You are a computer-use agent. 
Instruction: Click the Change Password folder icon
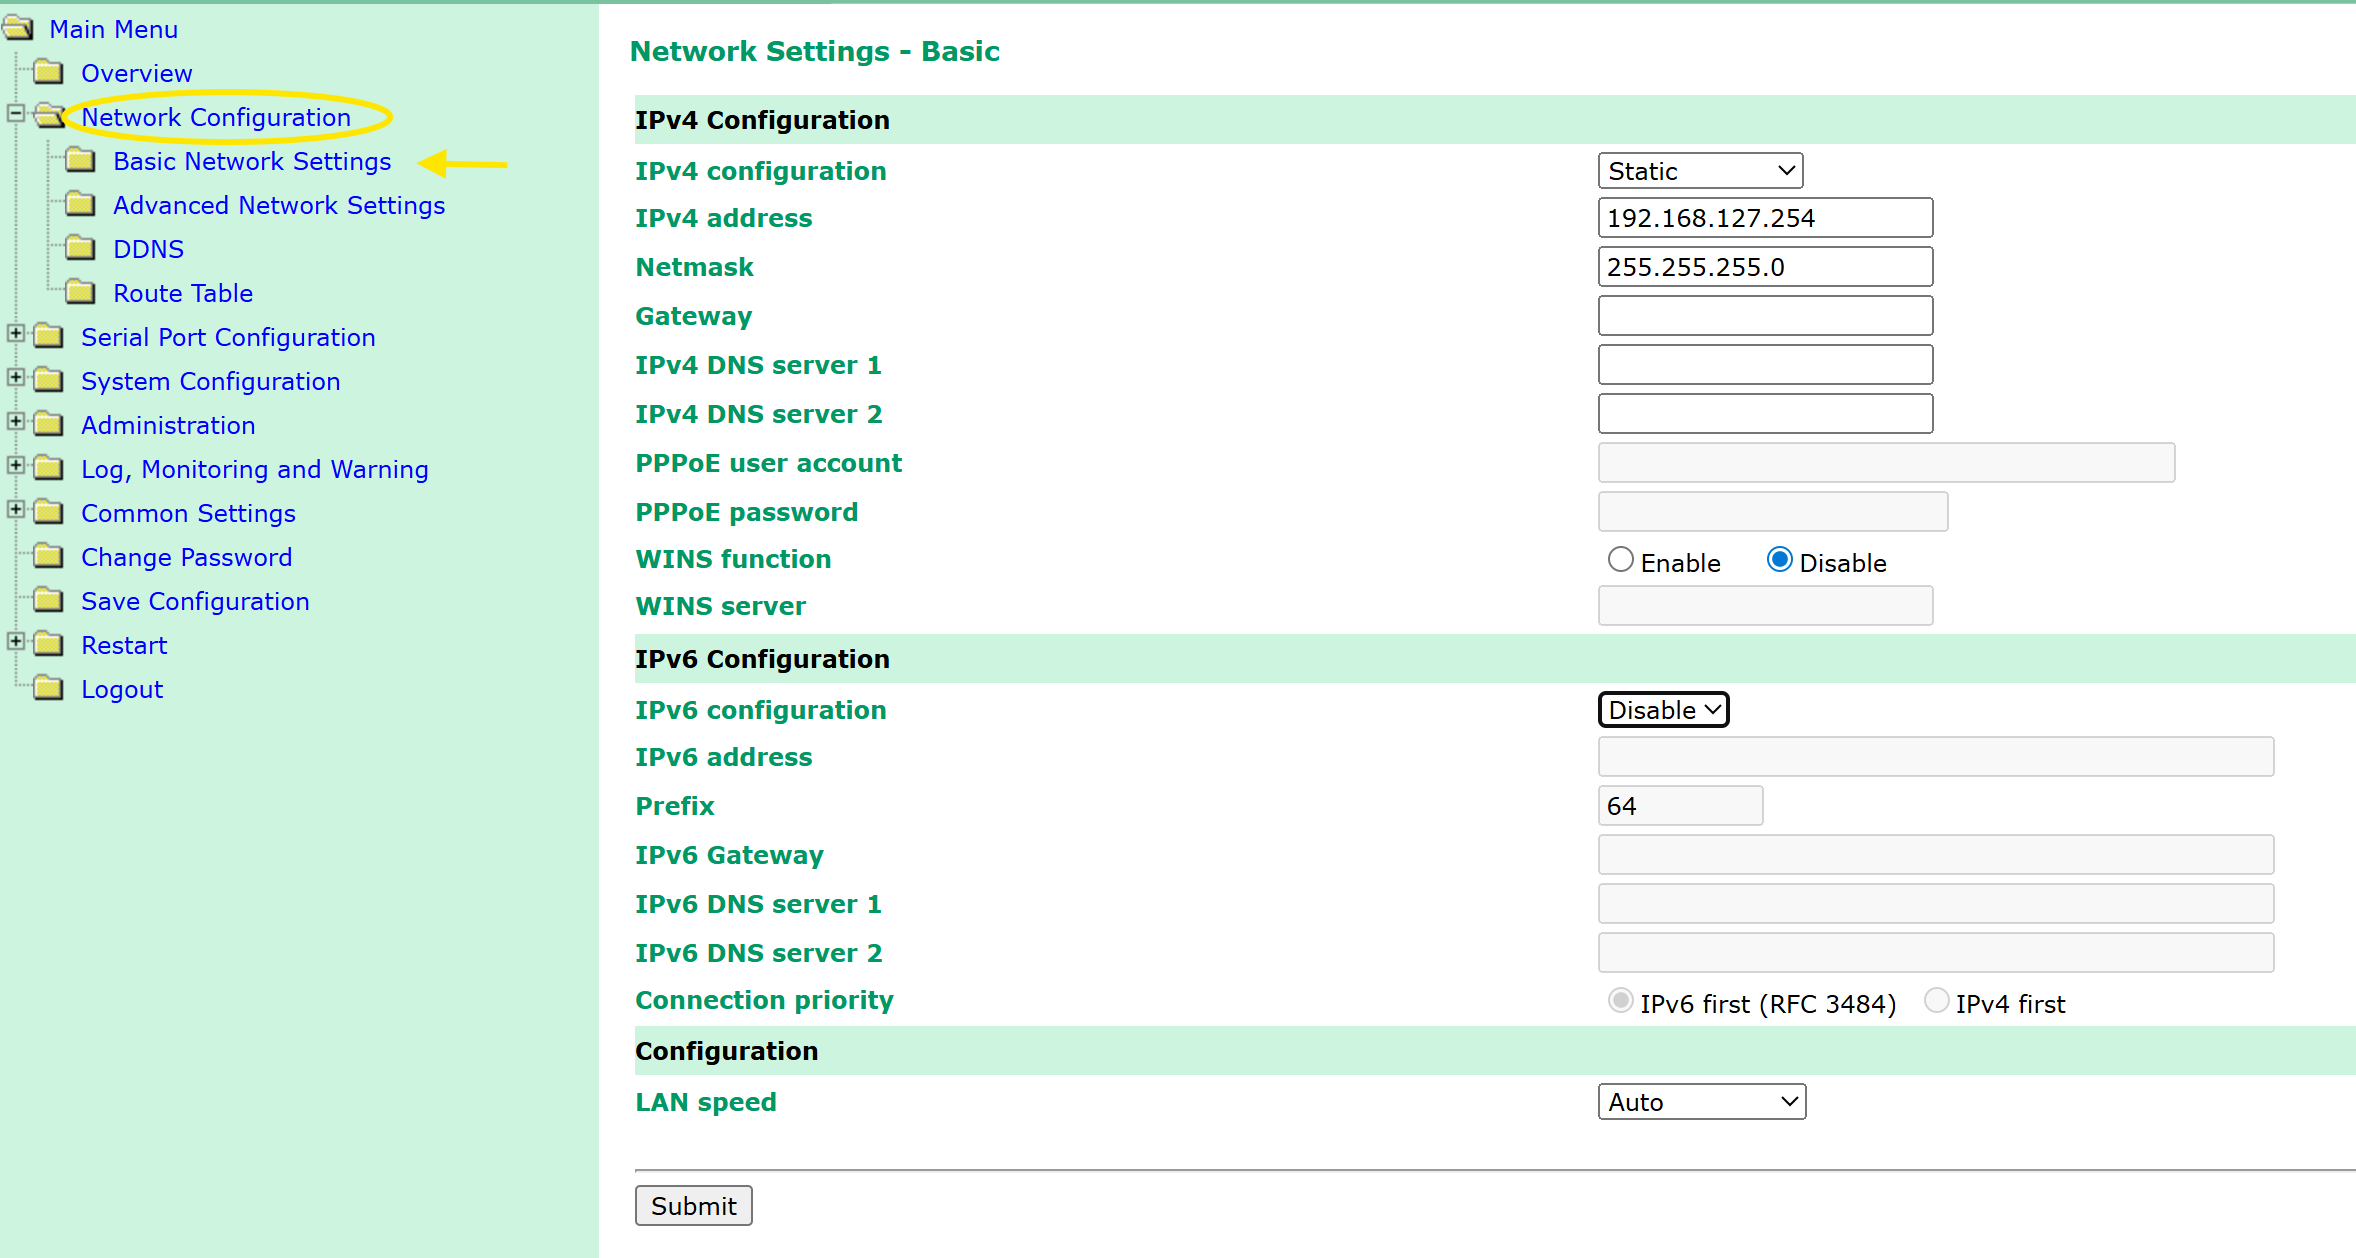pos(48,557)
